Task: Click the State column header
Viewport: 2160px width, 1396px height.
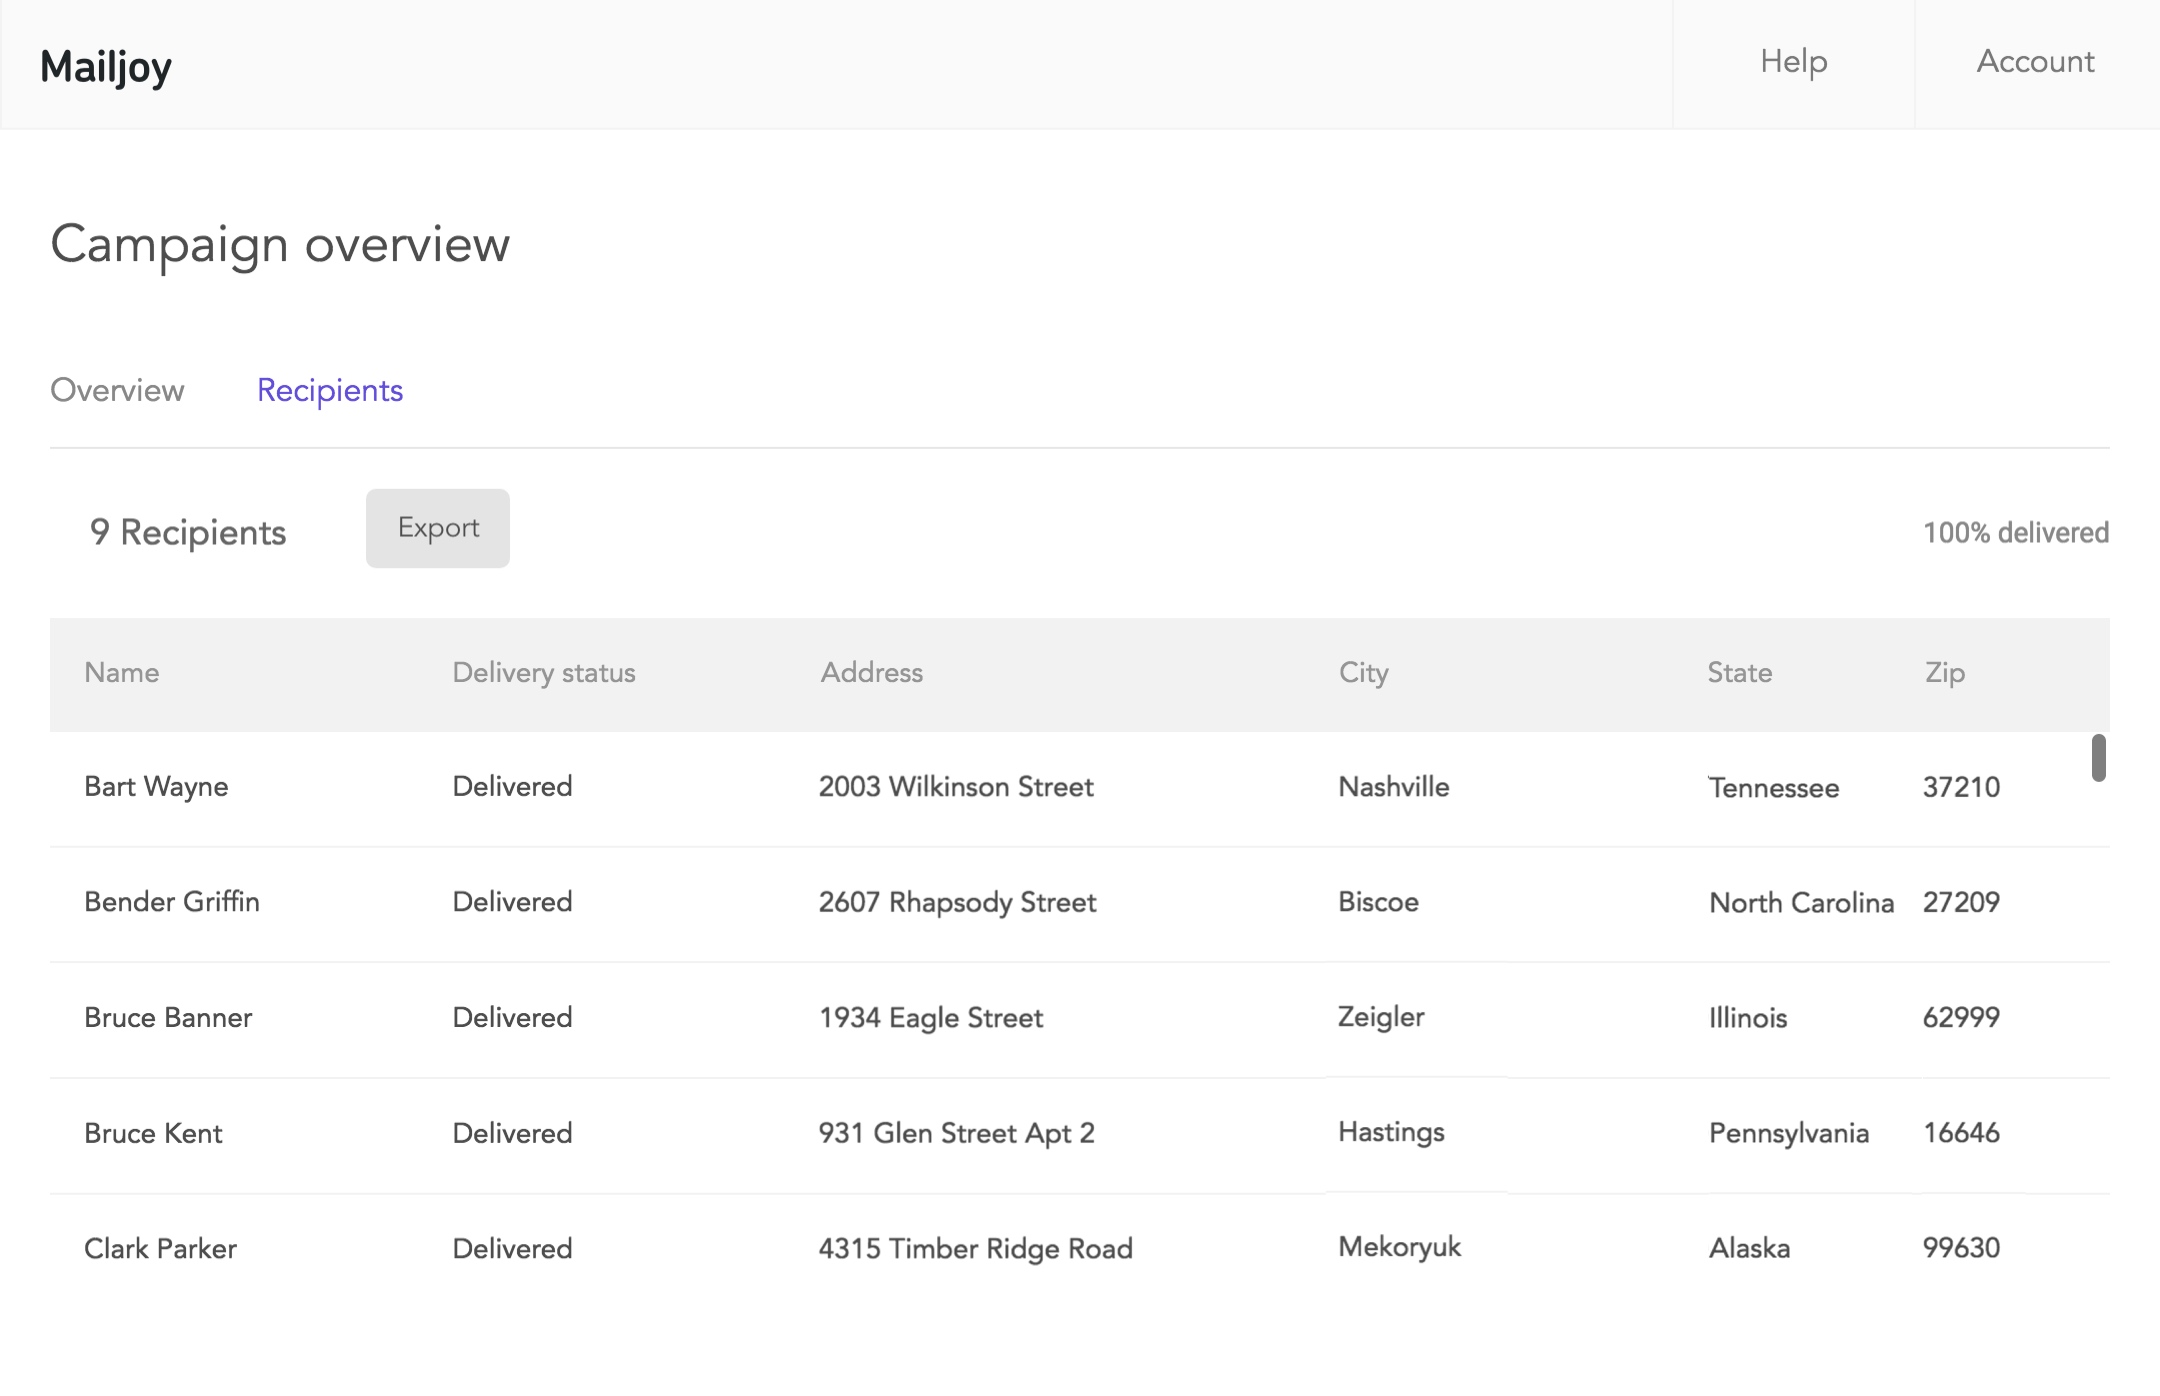Action: pos(1739,673)
